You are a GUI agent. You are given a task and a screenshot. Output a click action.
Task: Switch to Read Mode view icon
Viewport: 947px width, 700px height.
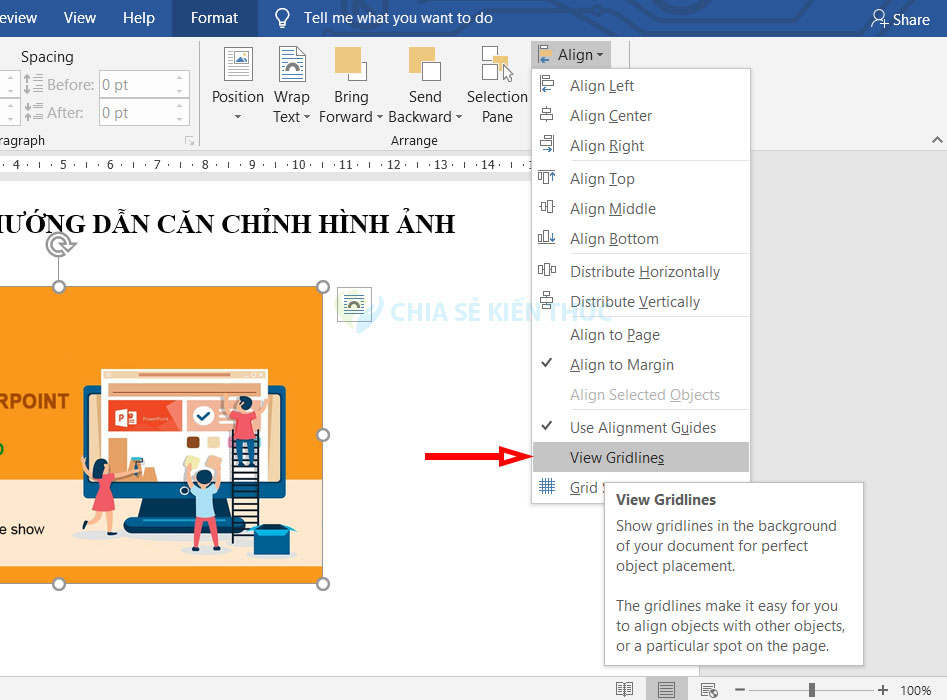(624, 689)
